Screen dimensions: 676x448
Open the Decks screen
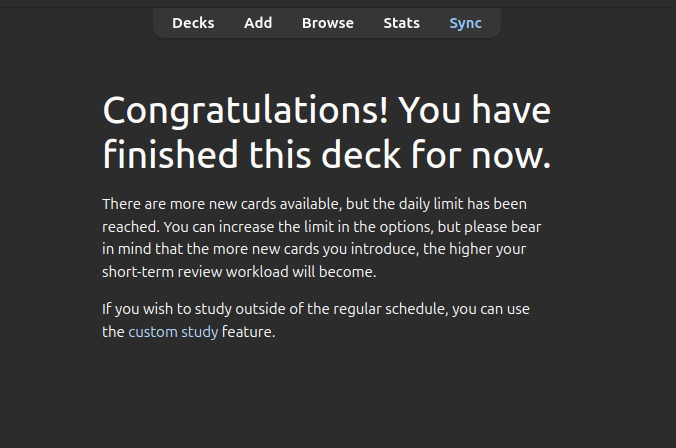pyautogui.click(x=193, y=23)
